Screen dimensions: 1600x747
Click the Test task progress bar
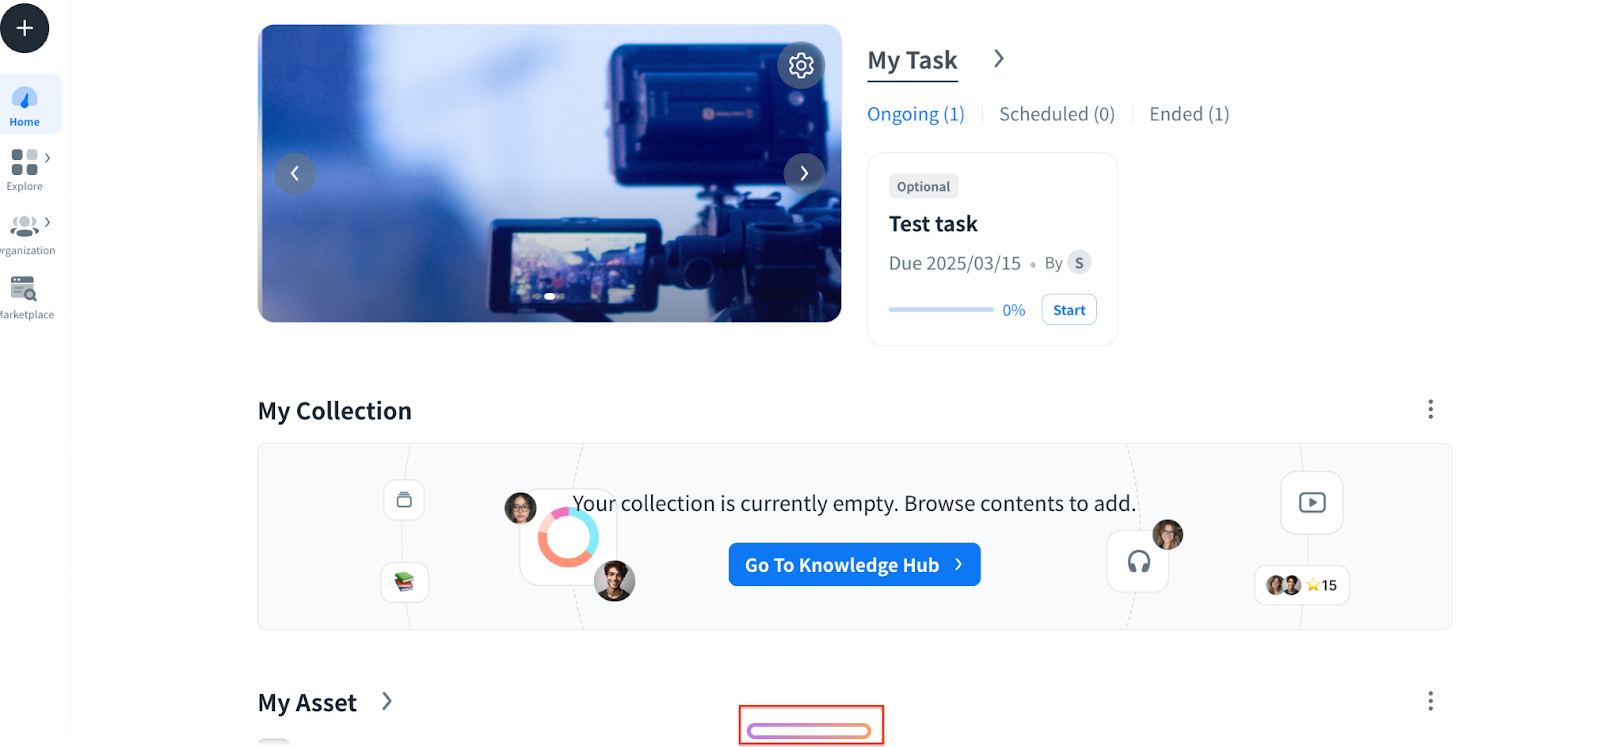(941, 310)
